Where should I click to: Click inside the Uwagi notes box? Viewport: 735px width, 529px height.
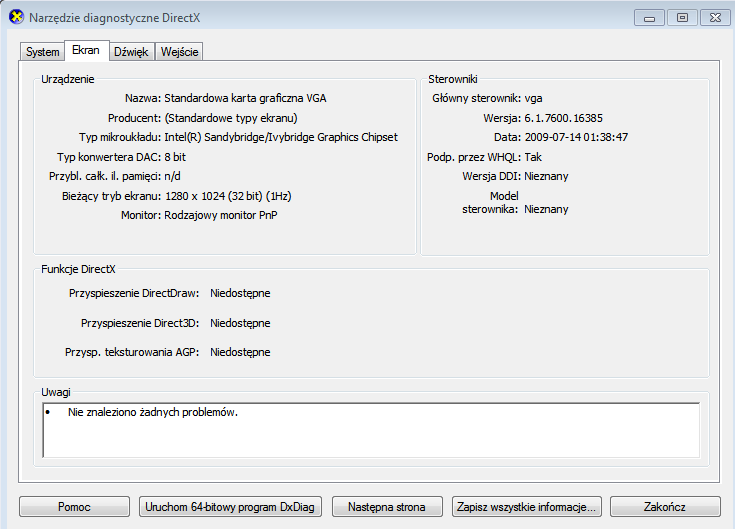click(371, 430)
